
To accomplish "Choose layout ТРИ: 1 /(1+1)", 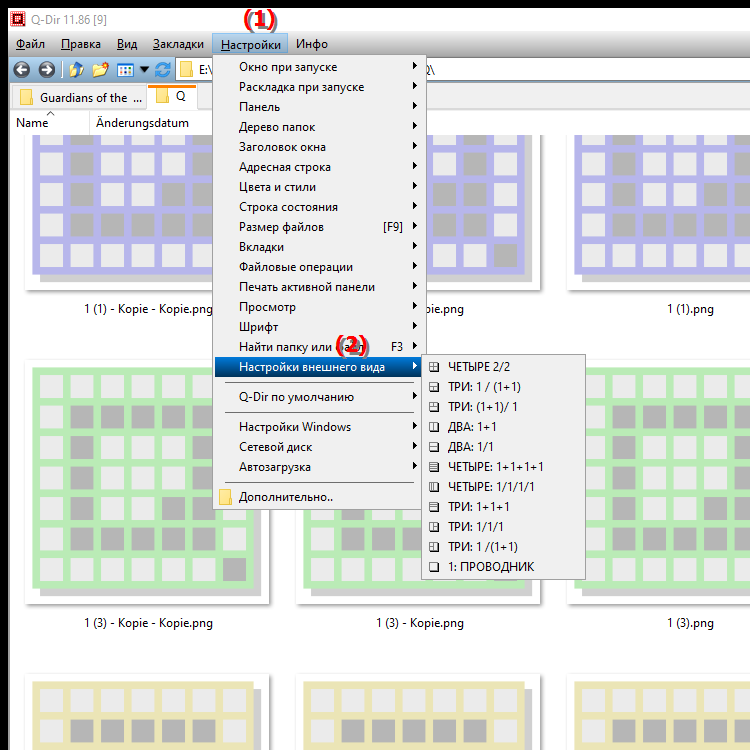I will pyautogui.click(x=503, y=547).
